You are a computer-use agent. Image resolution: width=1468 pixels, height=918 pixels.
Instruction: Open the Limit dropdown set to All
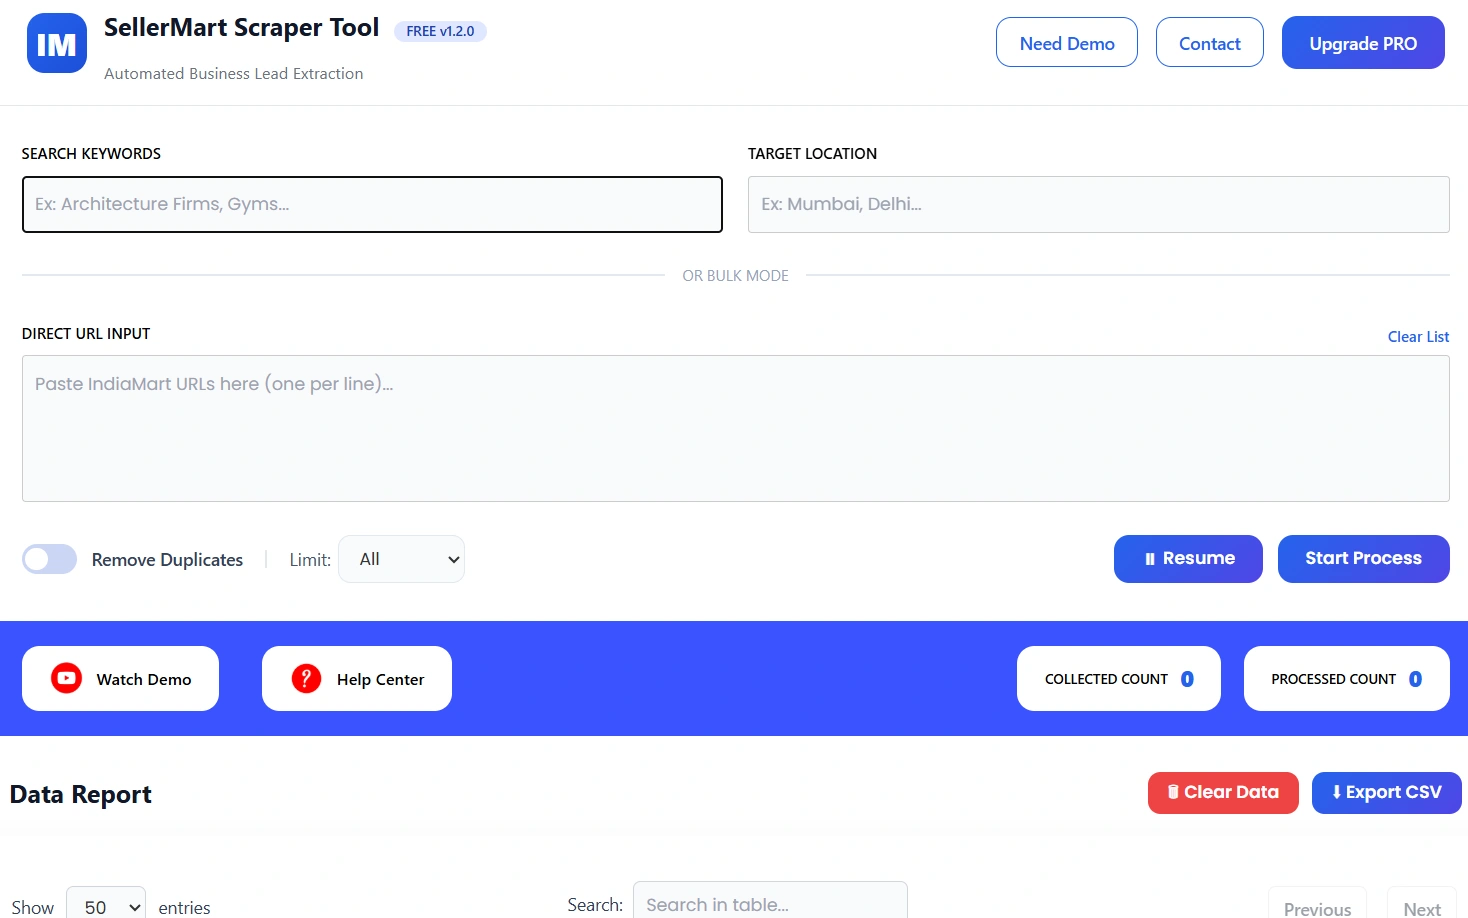[x=402, y=559]
